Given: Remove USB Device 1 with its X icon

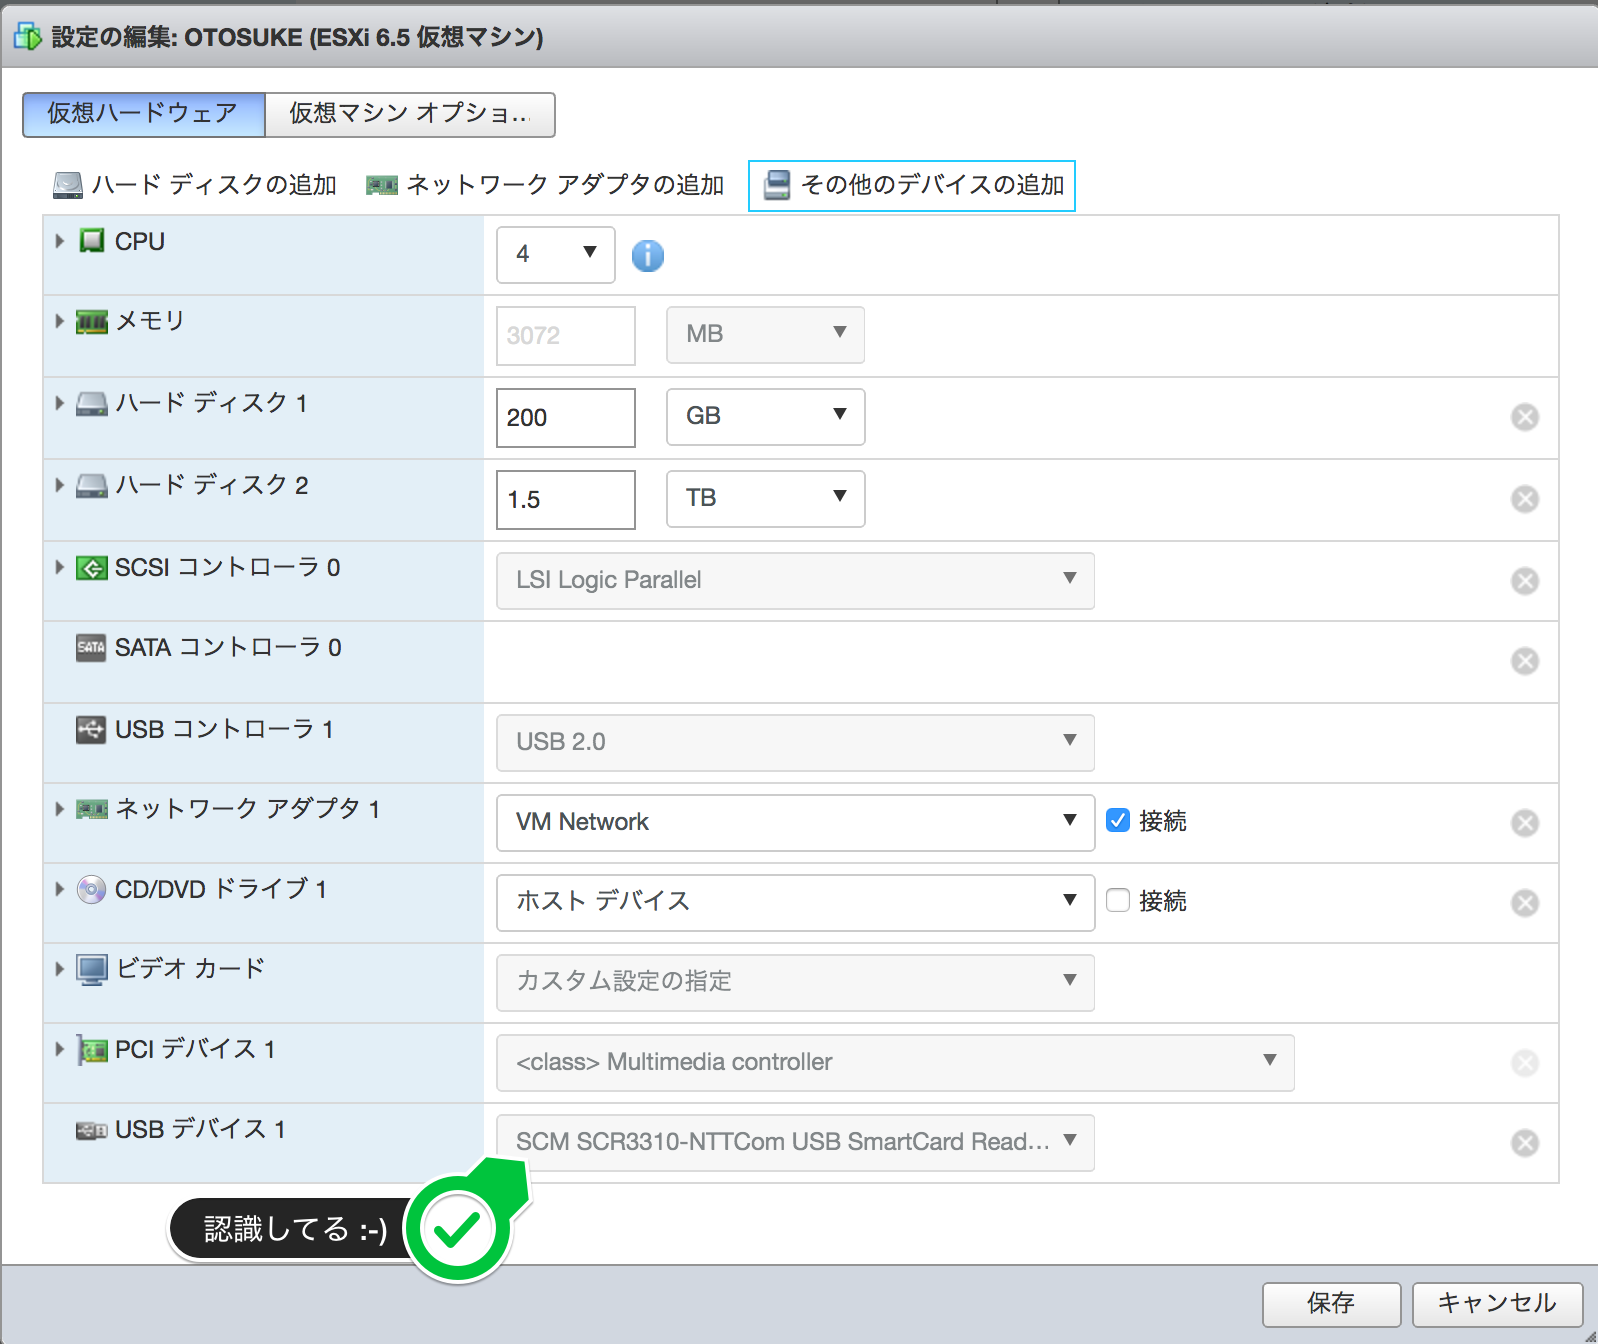Looking at the screenshot, I should click(1525, 1143).
